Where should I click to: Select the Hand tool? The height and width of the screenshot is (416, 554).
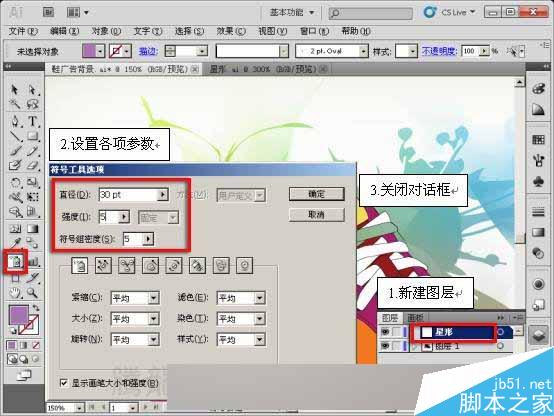(15, 293)
